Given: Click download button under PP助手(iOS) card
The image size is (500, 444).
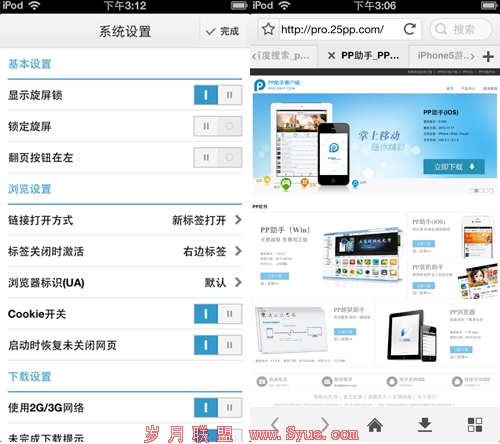Looking at the screenshot, I should pyautogui.click(x=423, y=243).
